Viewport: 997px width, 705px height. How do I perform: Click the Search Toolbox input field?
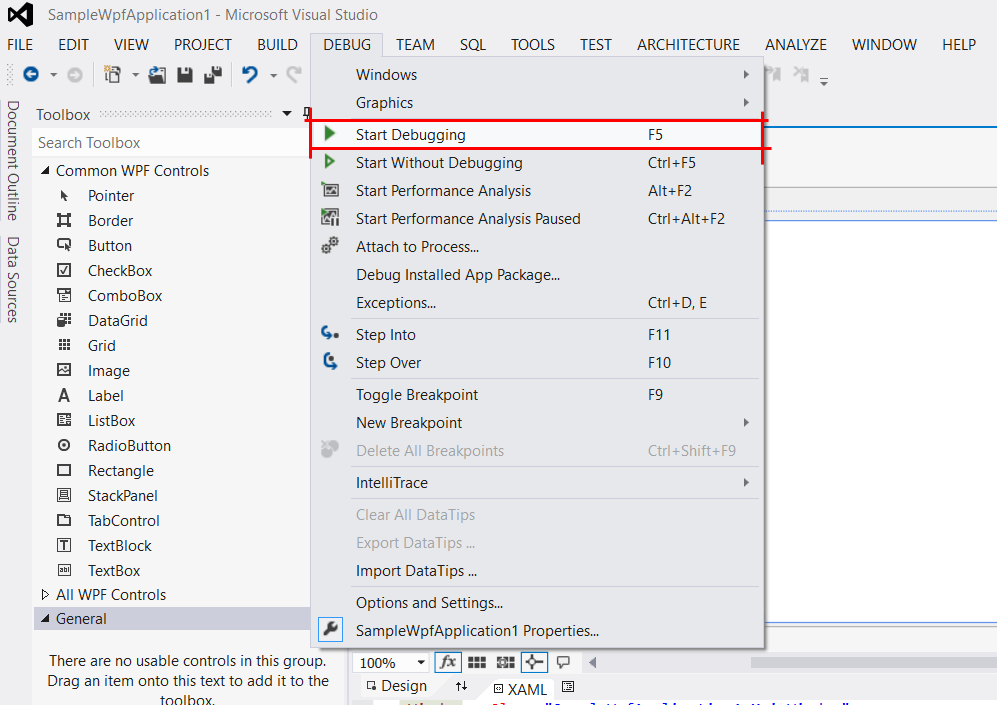click(170, 142)
